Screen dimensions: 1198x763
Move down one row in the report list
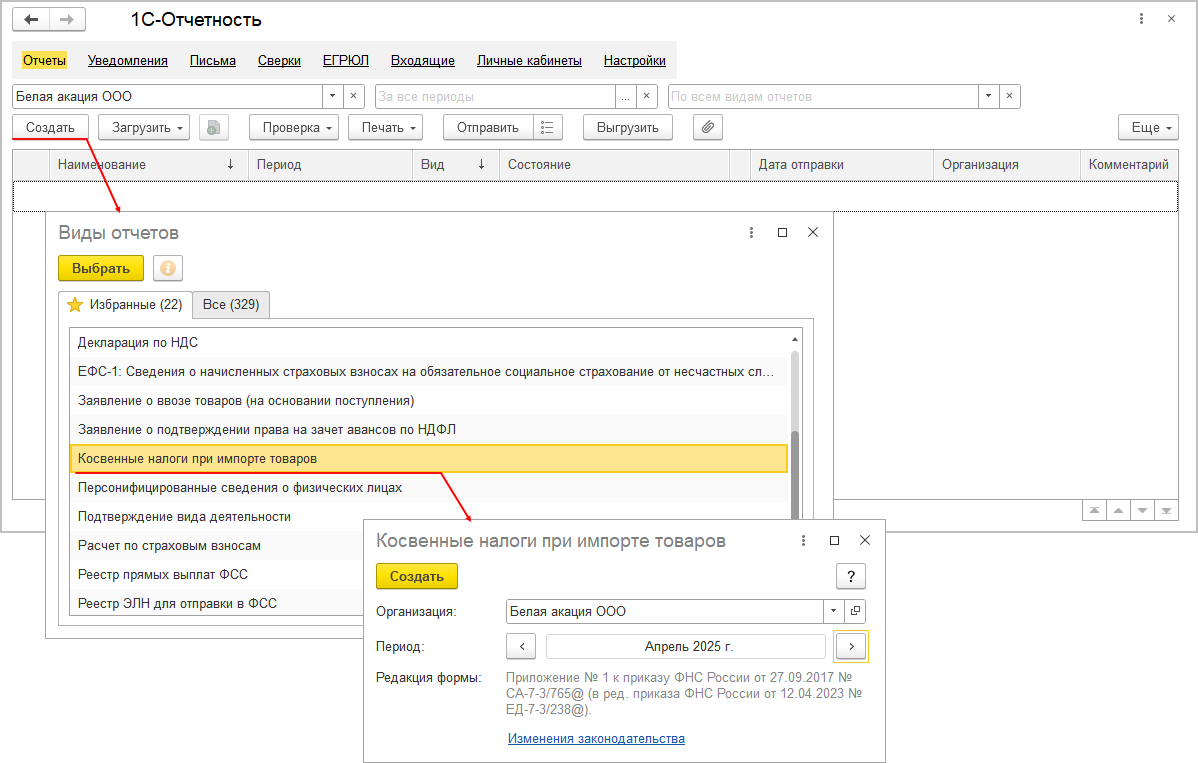tap(1142, 510)
